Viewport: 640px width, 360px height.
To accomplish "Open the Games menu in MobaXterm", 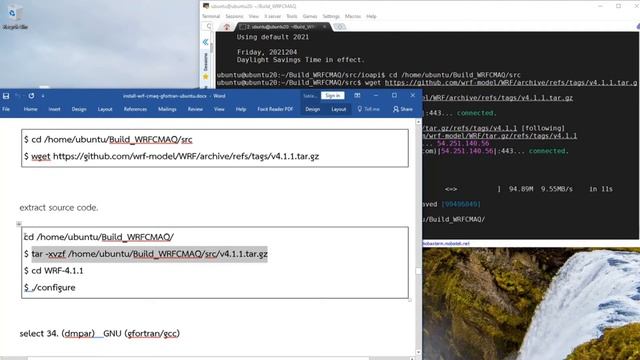I will pyautogui.click(x=310, y=16).
